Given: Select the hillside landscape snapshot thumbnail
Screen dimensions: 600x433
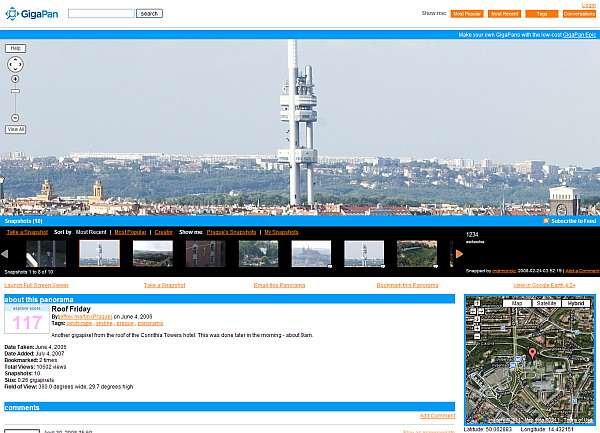Looking at the screenshot, I should point(153,254).
